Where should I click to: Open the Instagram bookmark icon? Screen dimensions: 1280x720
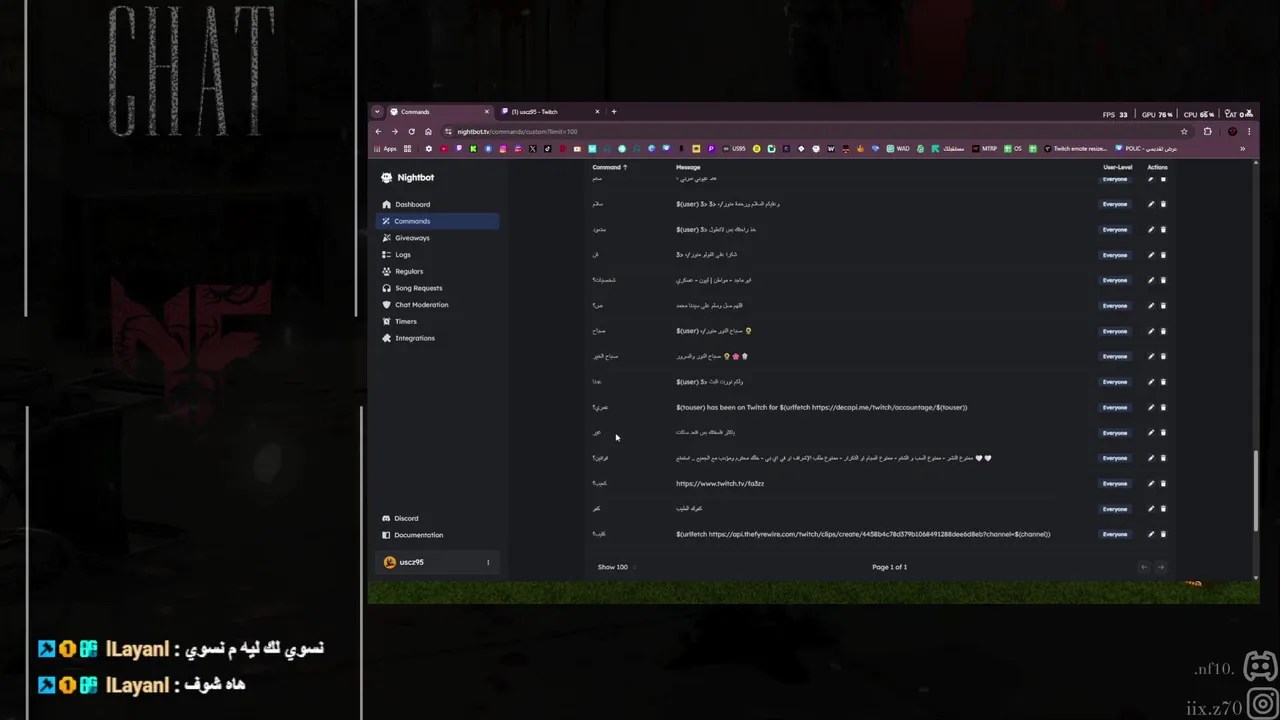[x=503, y=148]
